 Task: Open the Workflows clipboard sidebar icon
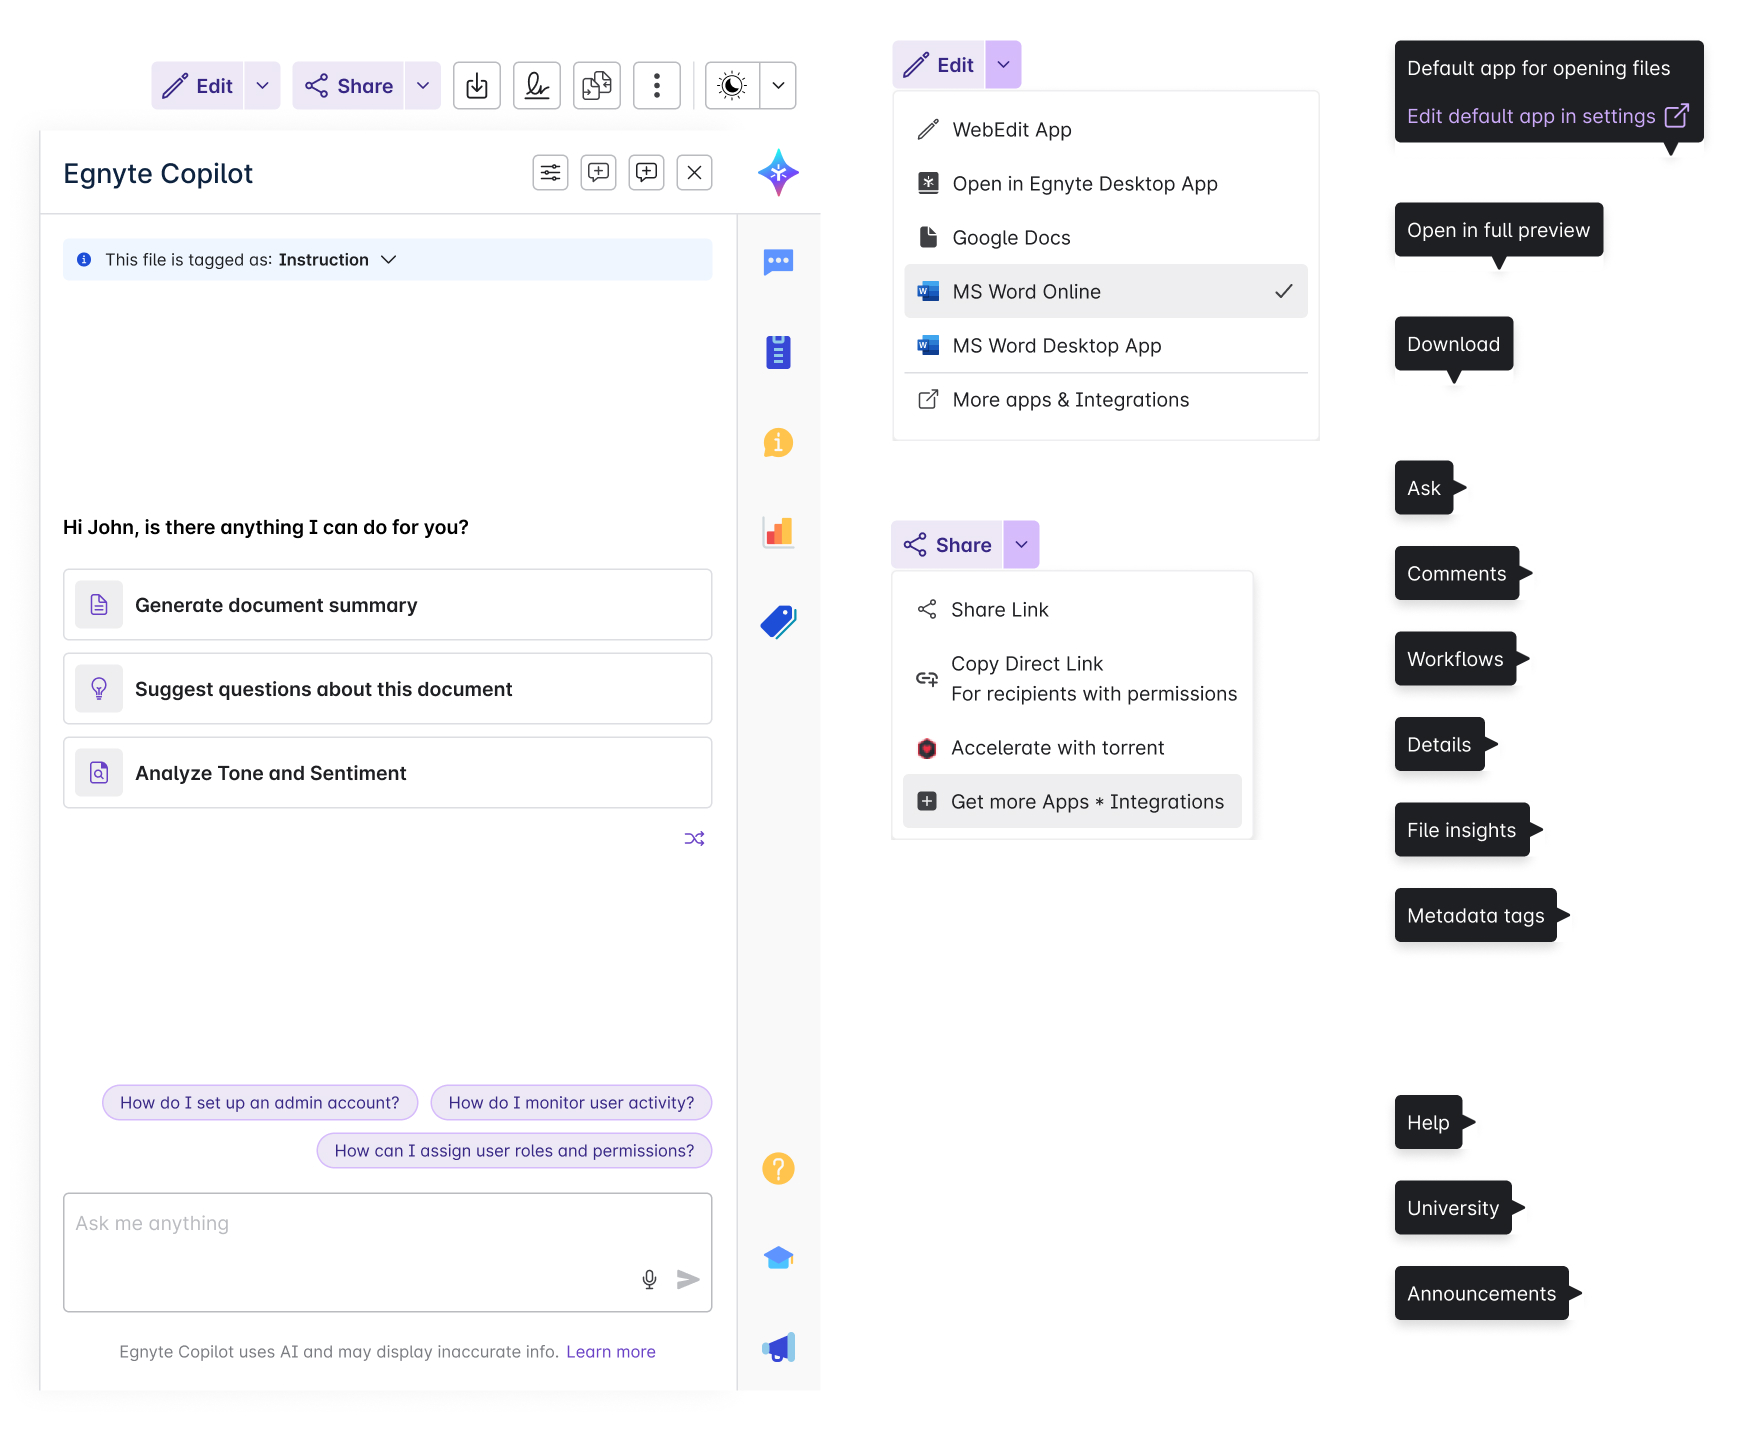coord(778,352)
